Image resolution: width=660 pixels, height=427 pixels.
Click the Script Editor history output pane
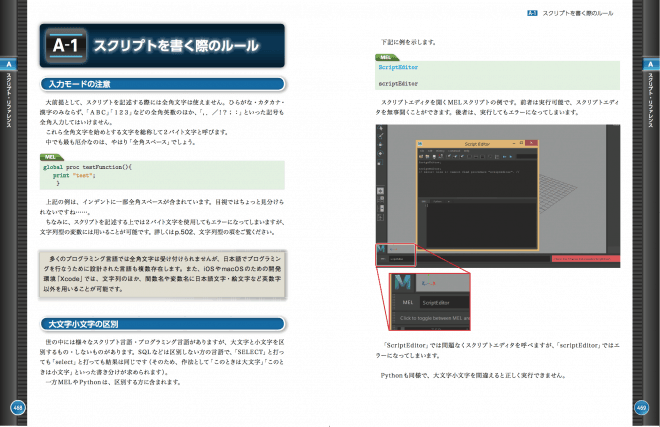tap(477, 179)
